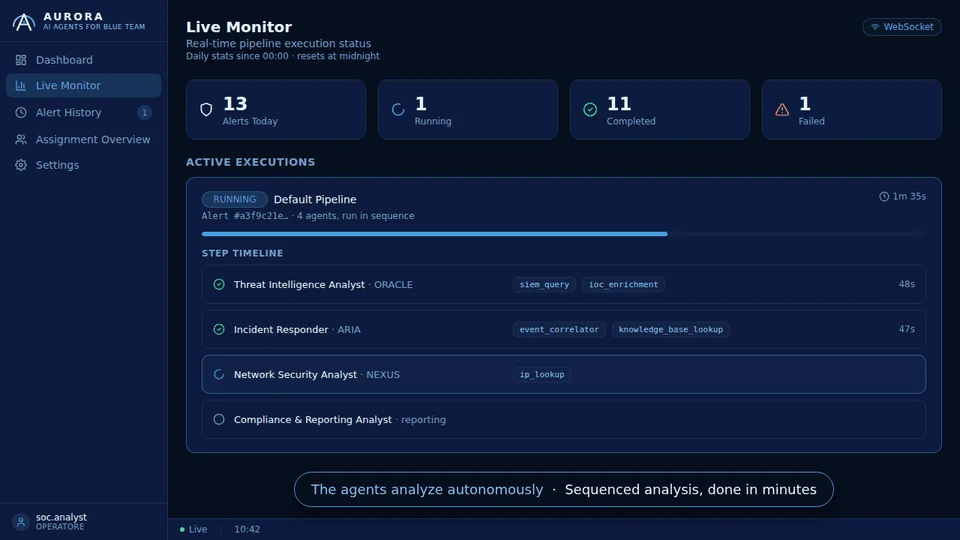This screenshot has width=960, height=540.
Task: Go to Assignment Overview
Action: point(84,140)
